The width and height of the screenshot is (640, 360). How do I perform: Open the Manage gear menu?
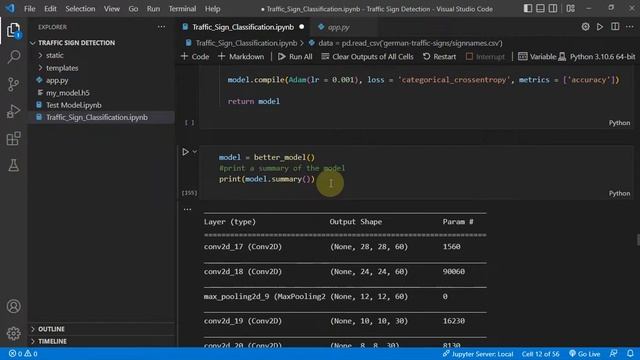click(13, 333)
